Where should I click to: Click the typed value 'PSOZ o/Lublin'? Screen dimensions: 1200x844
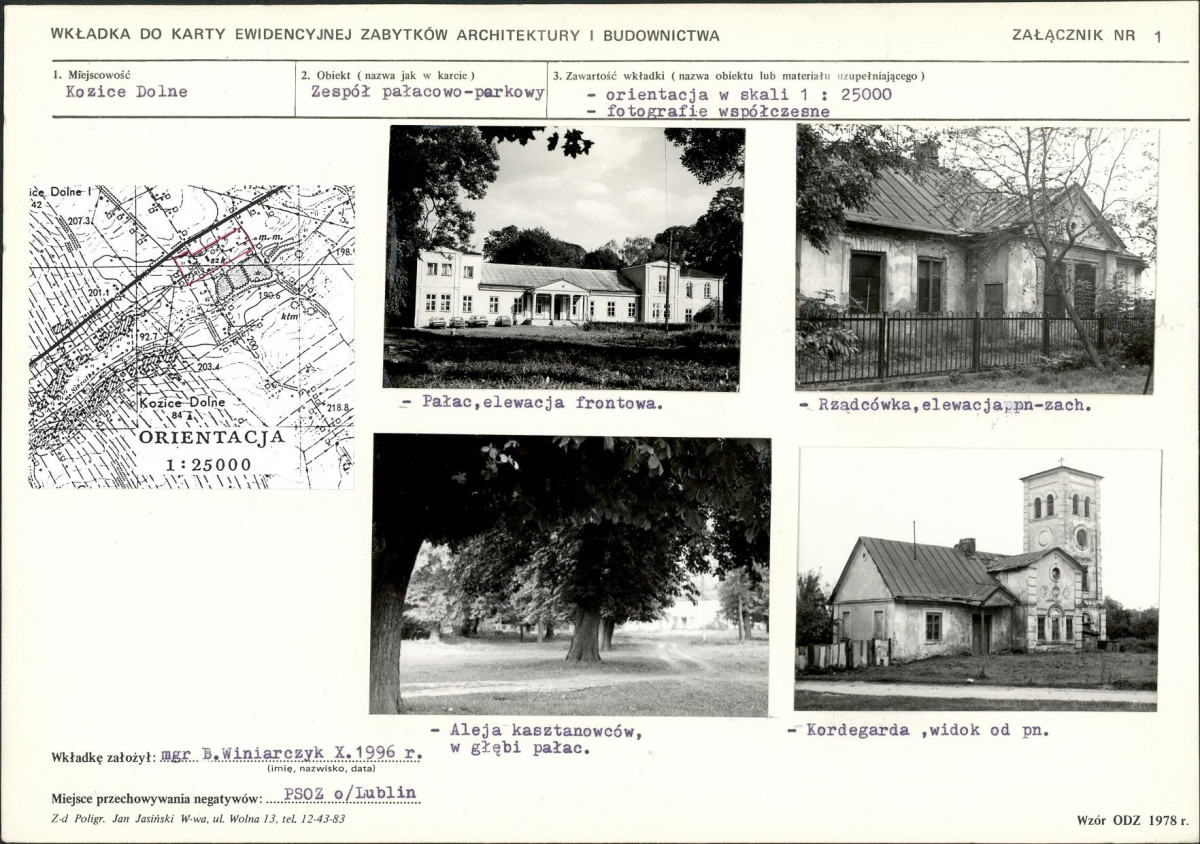[x=349, y=795]
